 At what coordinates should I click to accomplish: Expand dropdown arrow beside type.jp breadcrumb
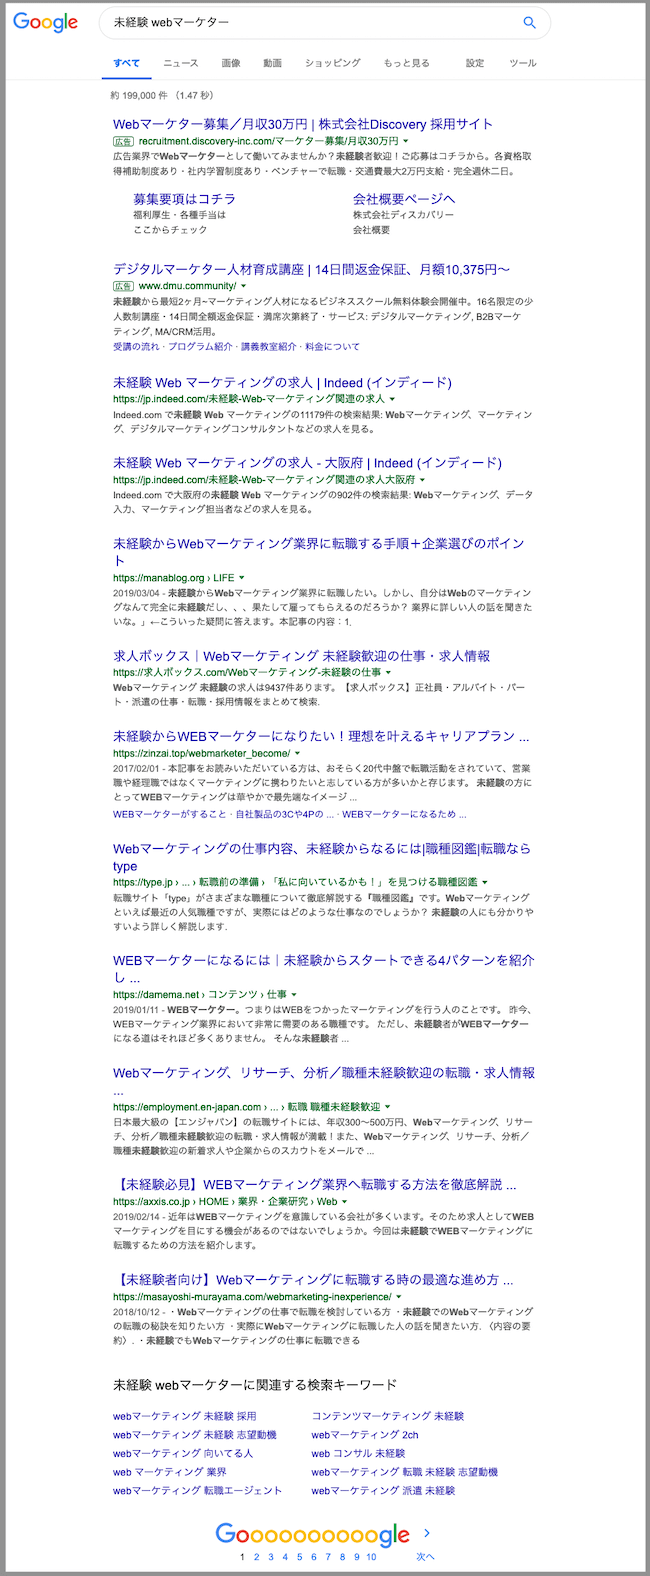tap(485, 883)
